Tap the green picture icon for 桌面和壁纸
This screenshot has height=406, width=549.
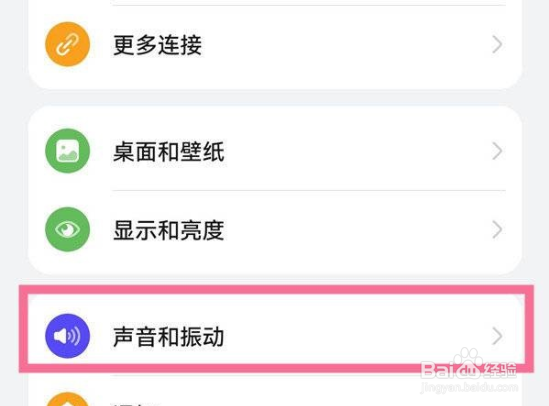[68, 151]
